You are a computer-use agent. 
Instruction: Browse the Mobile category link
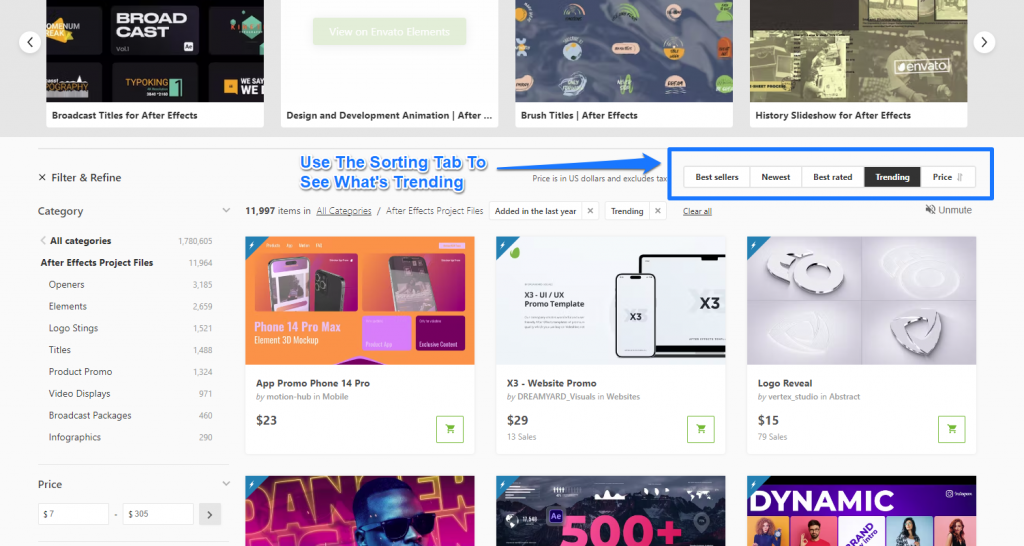pyautogui.click(x=335, y=396)
